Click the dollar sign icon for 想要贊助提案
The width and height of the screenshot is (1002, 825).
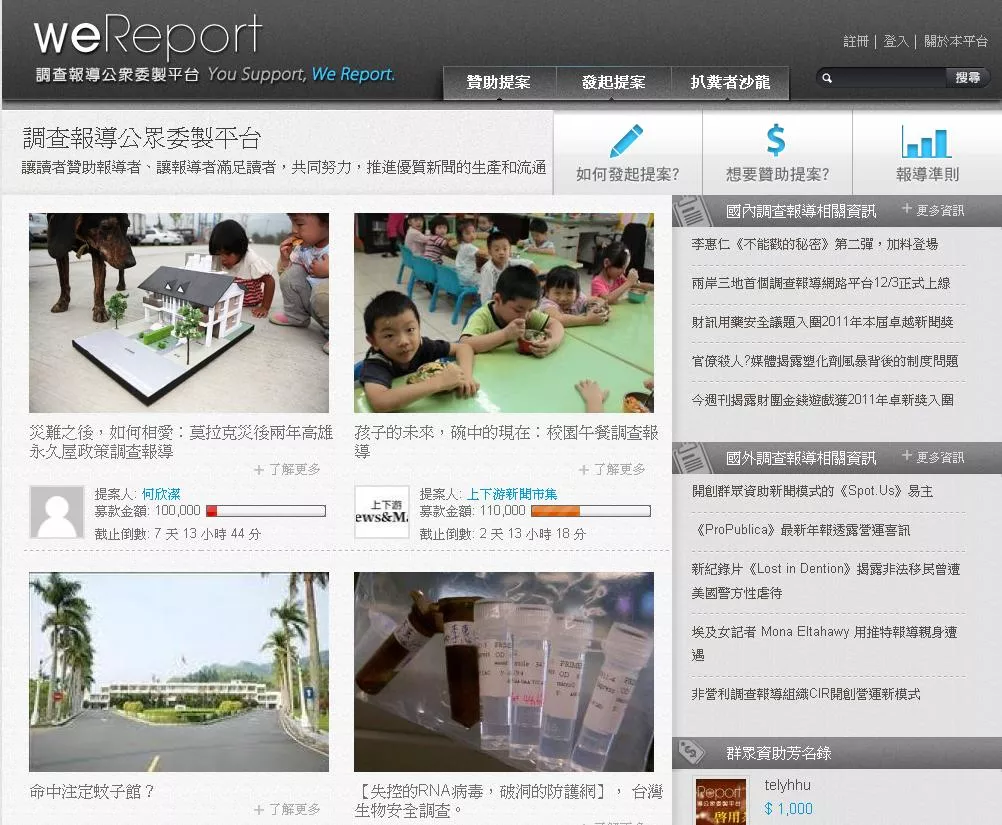(x=776, y=141)
